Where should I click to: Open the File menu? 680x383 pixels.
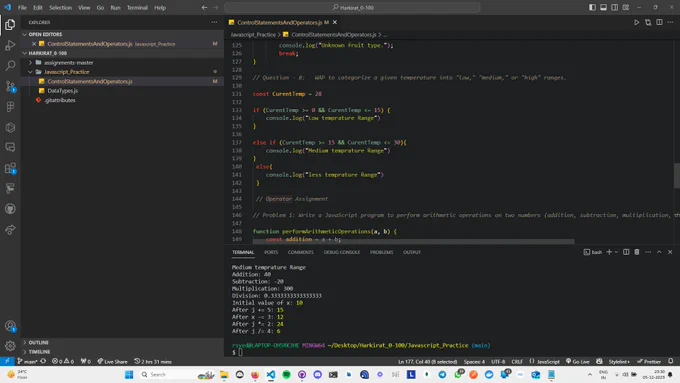click(x=22, y=7)
